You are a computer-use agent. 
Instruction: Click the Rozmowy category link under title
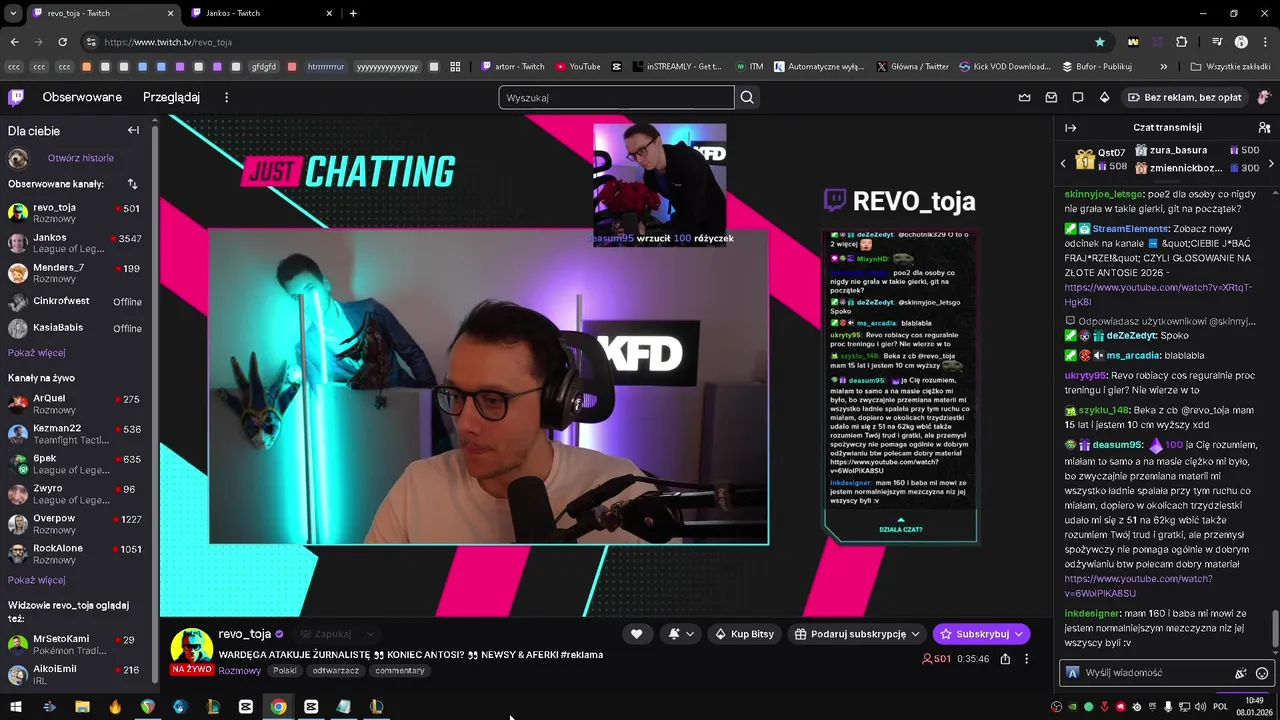pyautogui.click(x=239, y=671)
